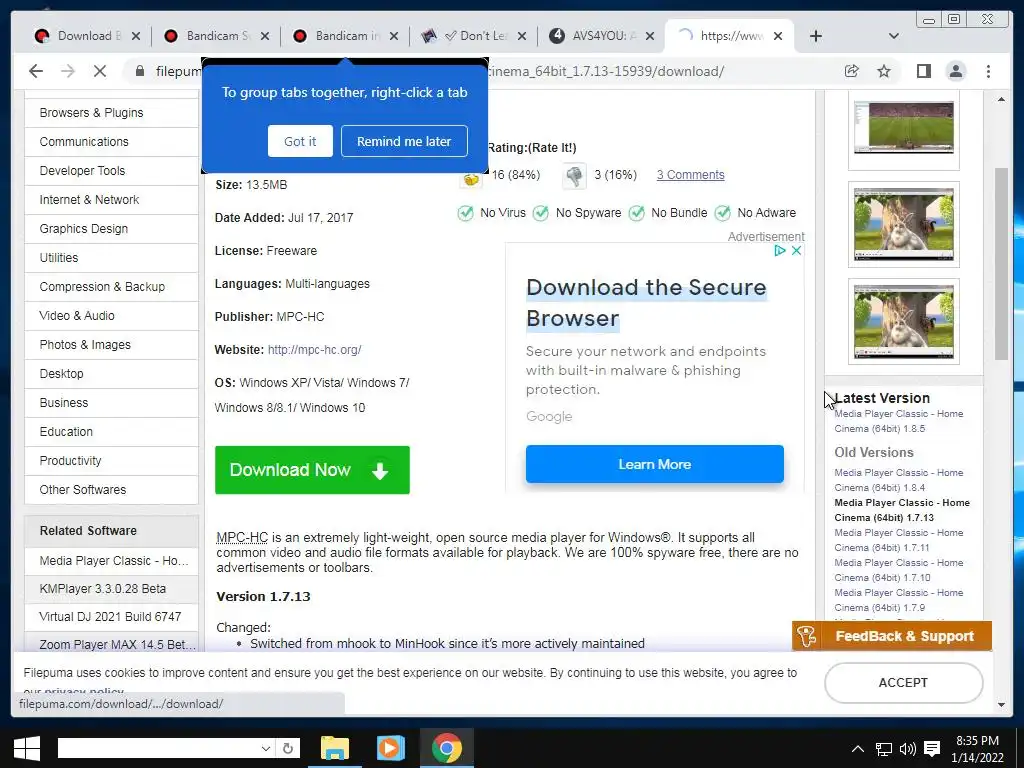
Task: Close the advertisement with X icon
Action: click(x=796, y=250)
